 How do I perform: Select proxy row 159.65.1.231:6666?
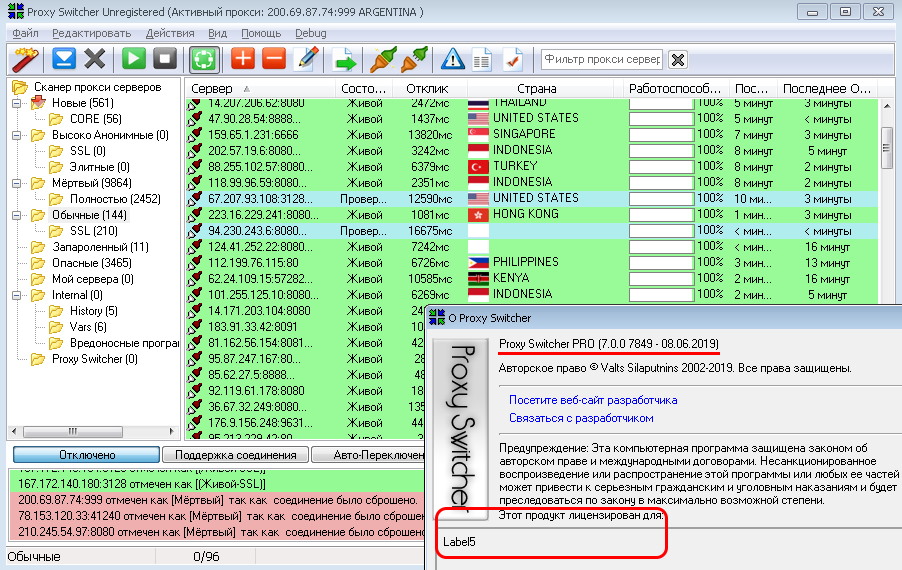pos(532,135)
